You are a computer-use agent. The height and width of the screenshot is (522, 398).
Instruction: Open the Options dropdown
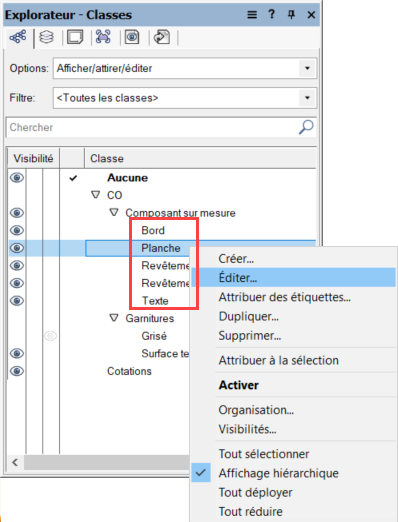[307, 68]
